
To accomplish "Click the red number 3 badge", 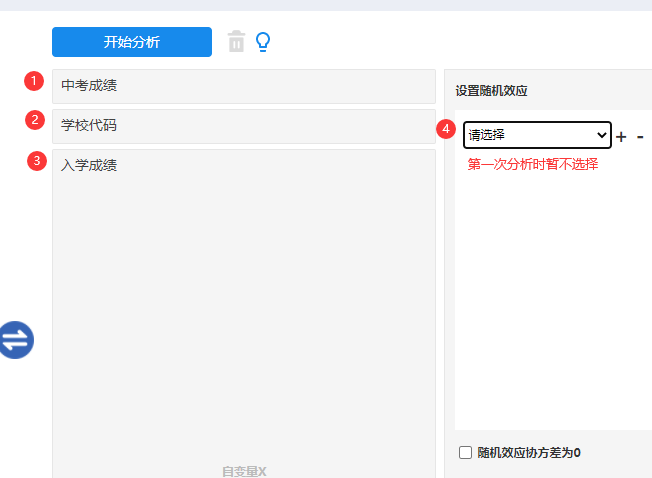I will click(36, 161).
